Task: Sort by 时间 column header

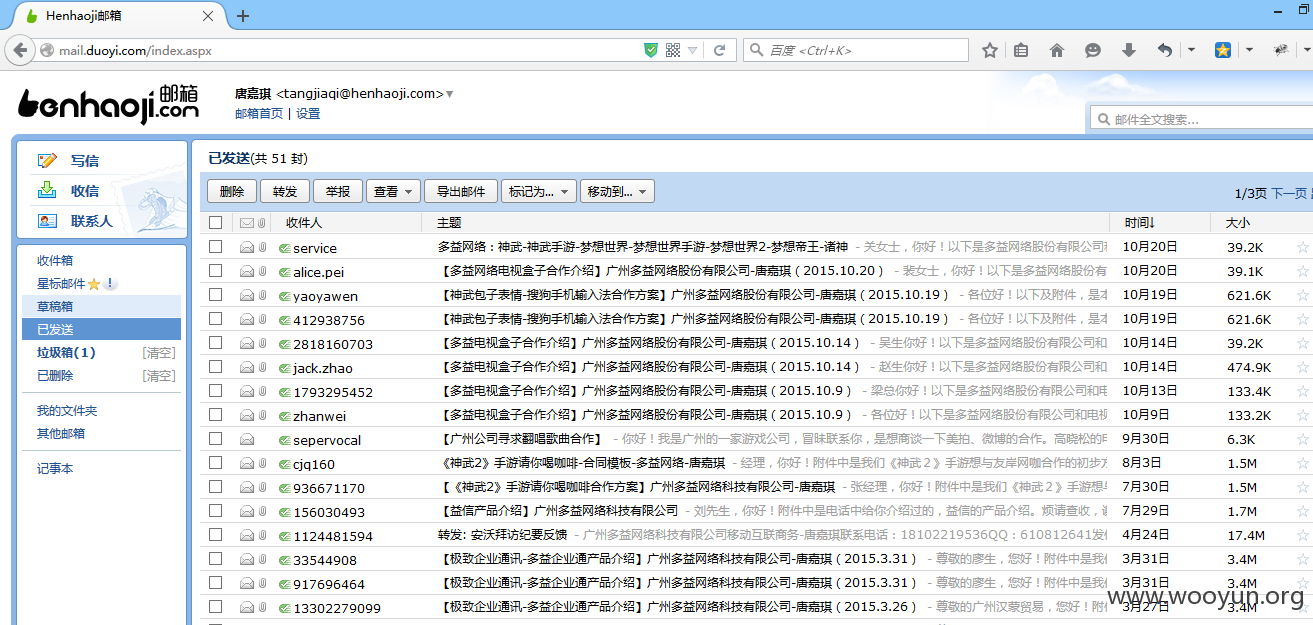Action: tap(1139, 222)
